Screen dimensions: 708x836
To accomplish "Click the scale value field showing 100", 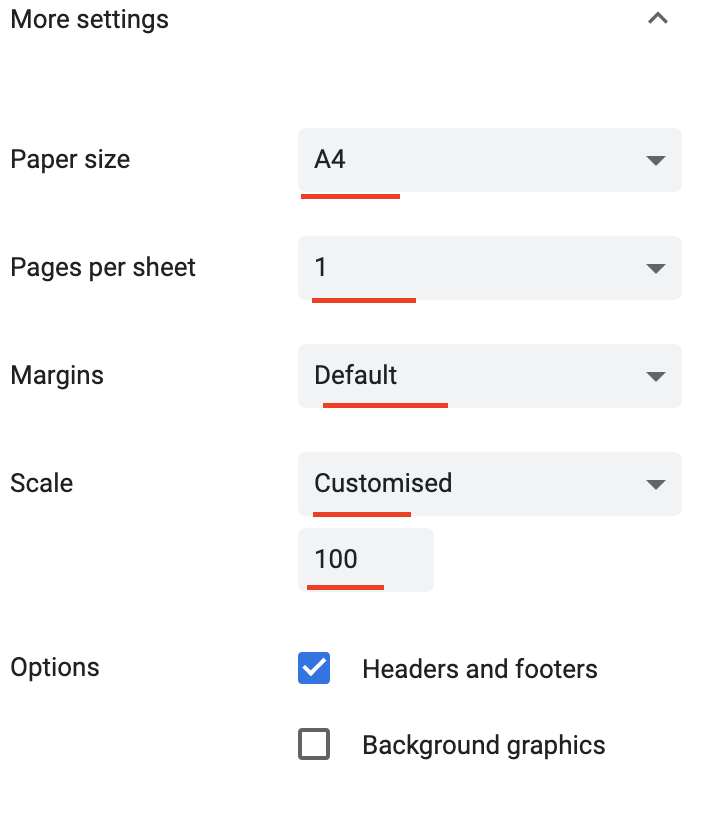I will coord(365,560).
